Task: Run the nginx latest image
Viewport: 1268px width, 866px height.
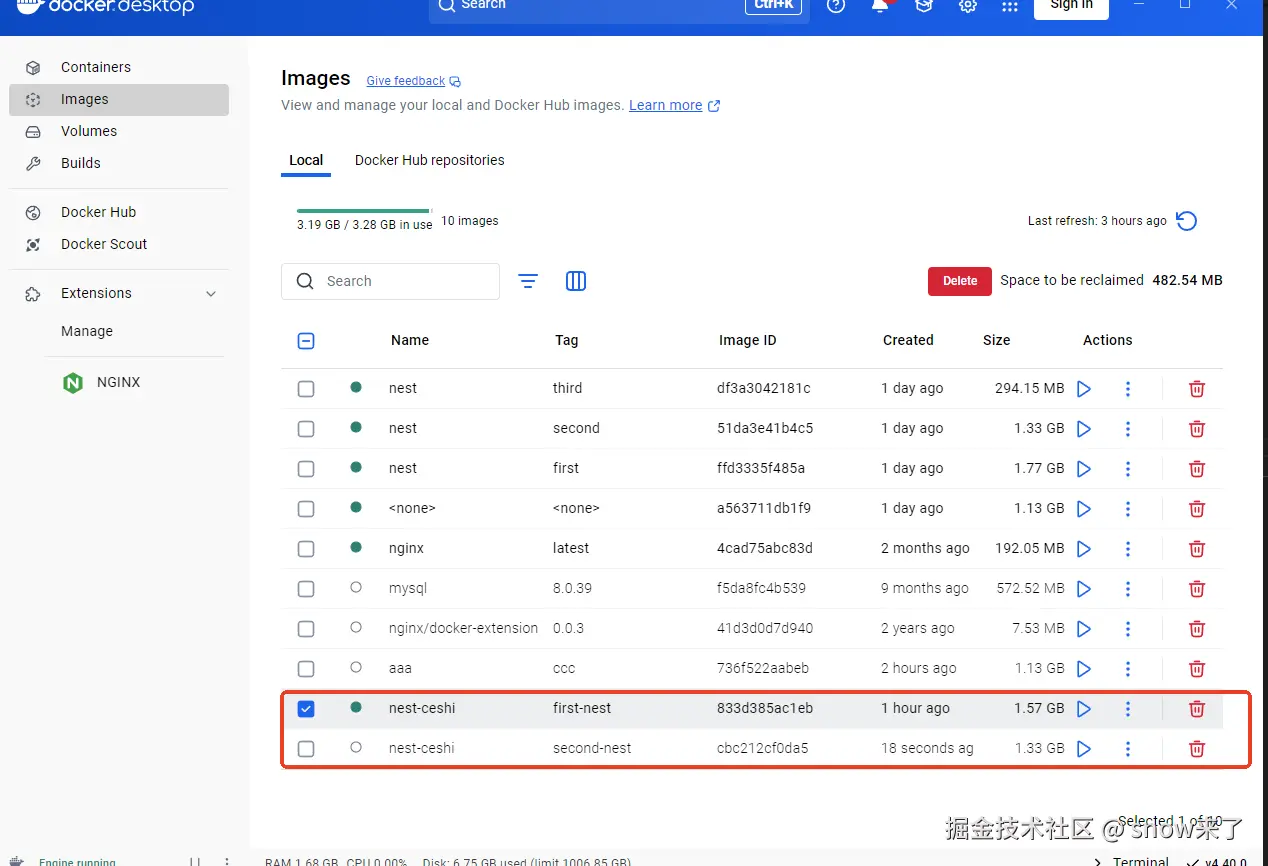Action: click(1083, 549)
